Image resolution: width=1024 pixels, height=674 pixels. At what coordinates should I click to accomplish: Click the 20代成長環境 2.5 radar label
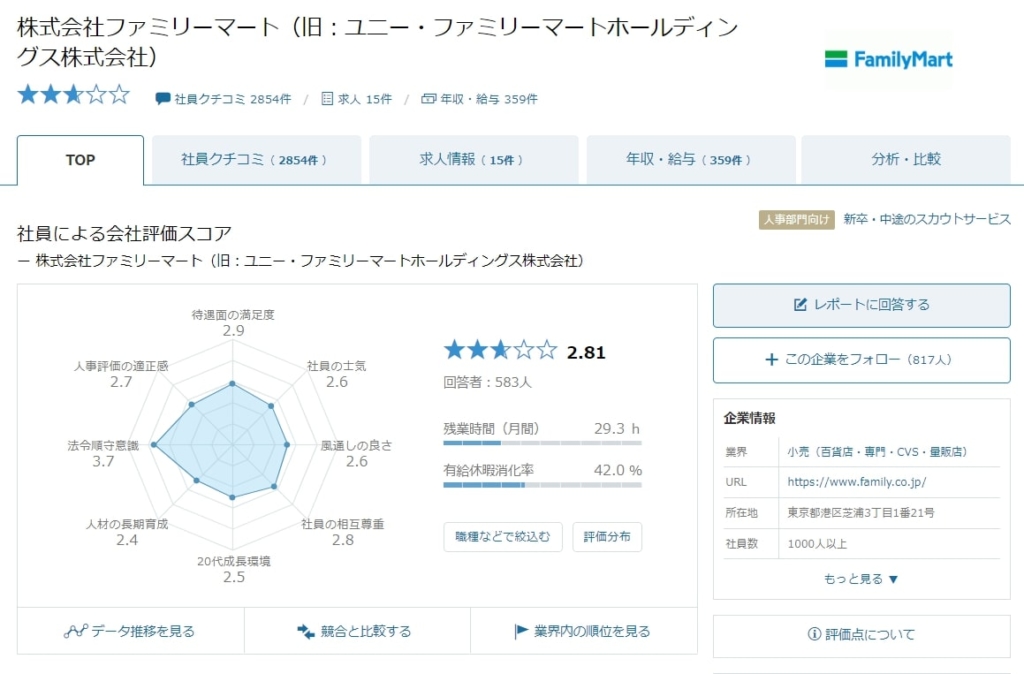(234, 569)
